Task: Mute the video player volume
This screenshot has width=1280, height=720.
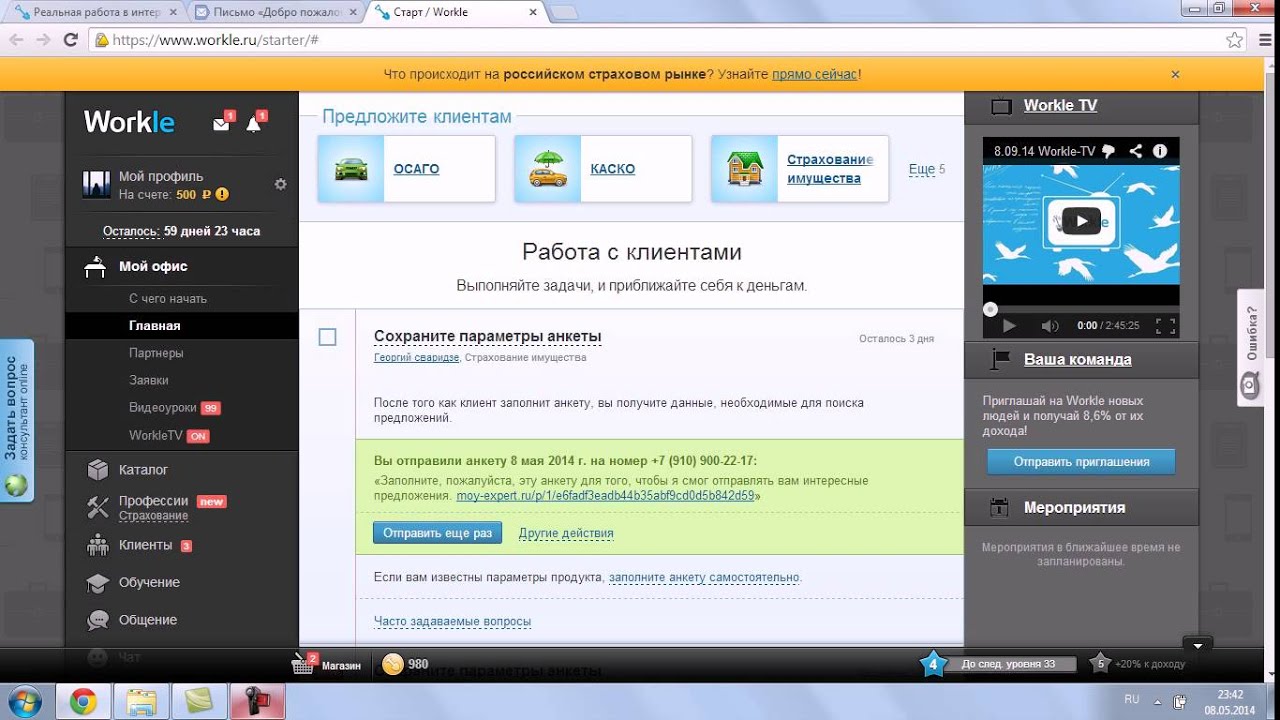Action: 1049,326
